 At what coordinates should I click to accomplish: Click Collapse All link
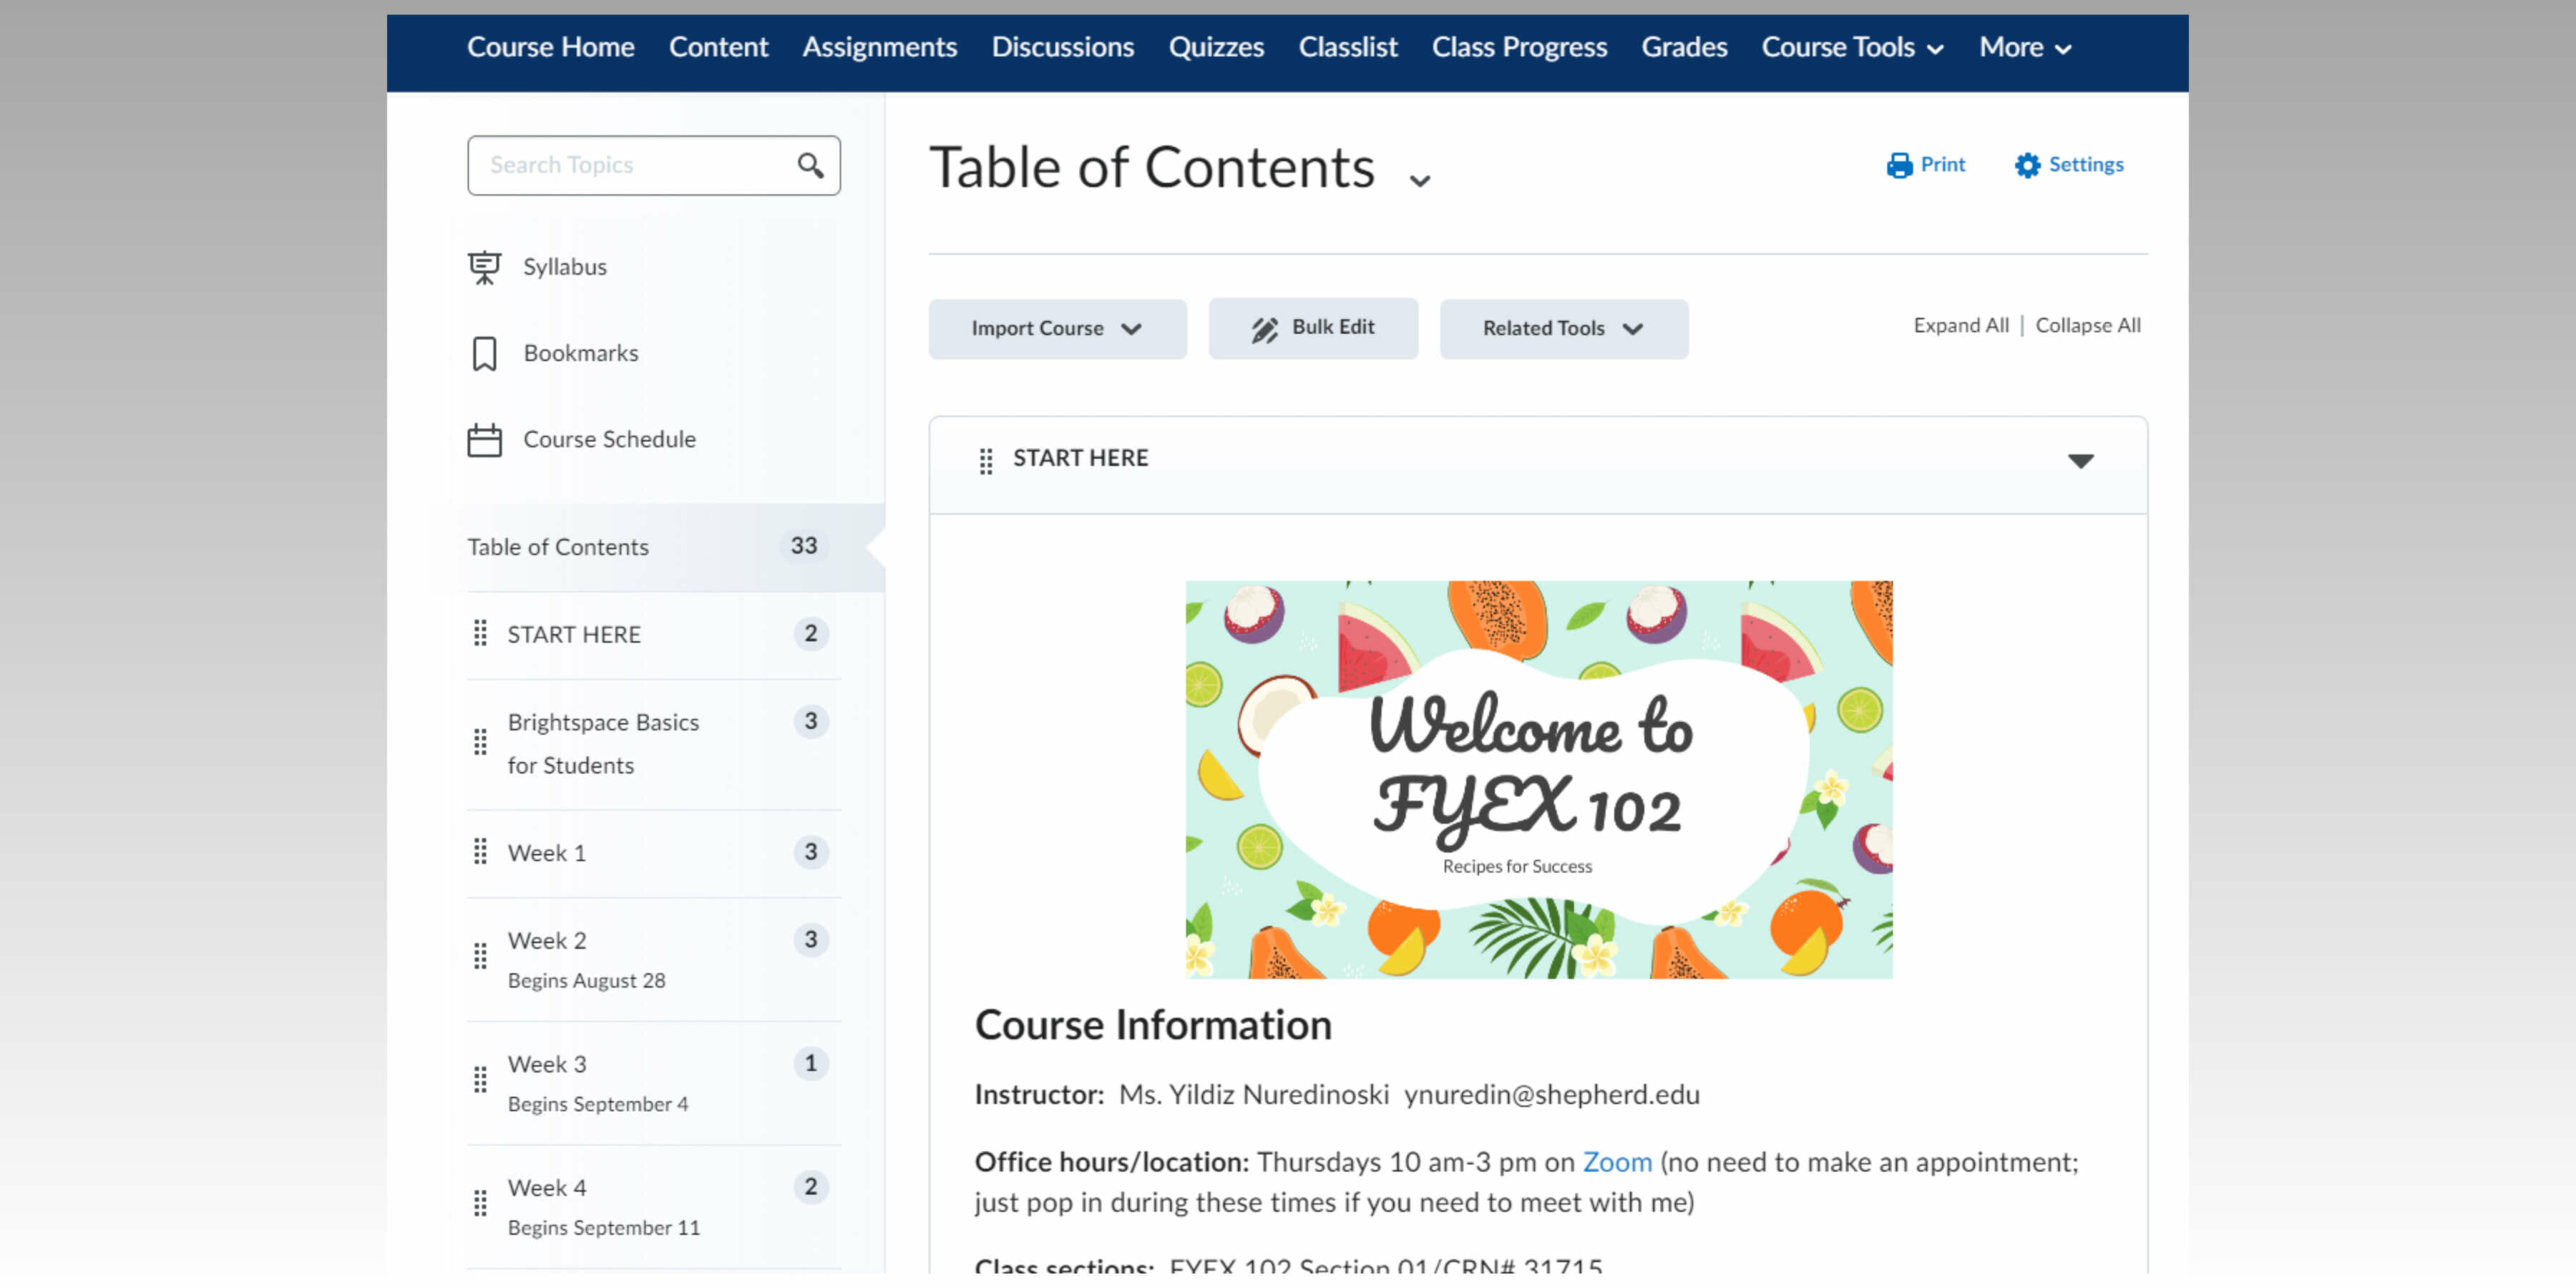[2087, 326]
